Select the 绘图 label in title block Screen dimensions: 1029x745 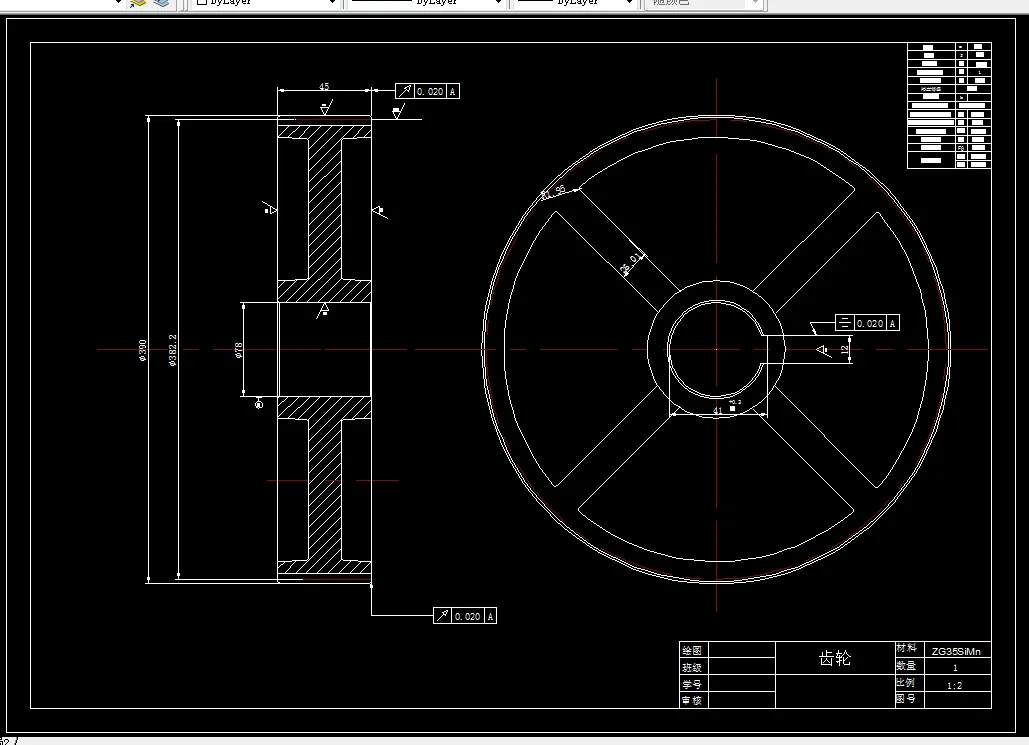[x=692, y=650]
